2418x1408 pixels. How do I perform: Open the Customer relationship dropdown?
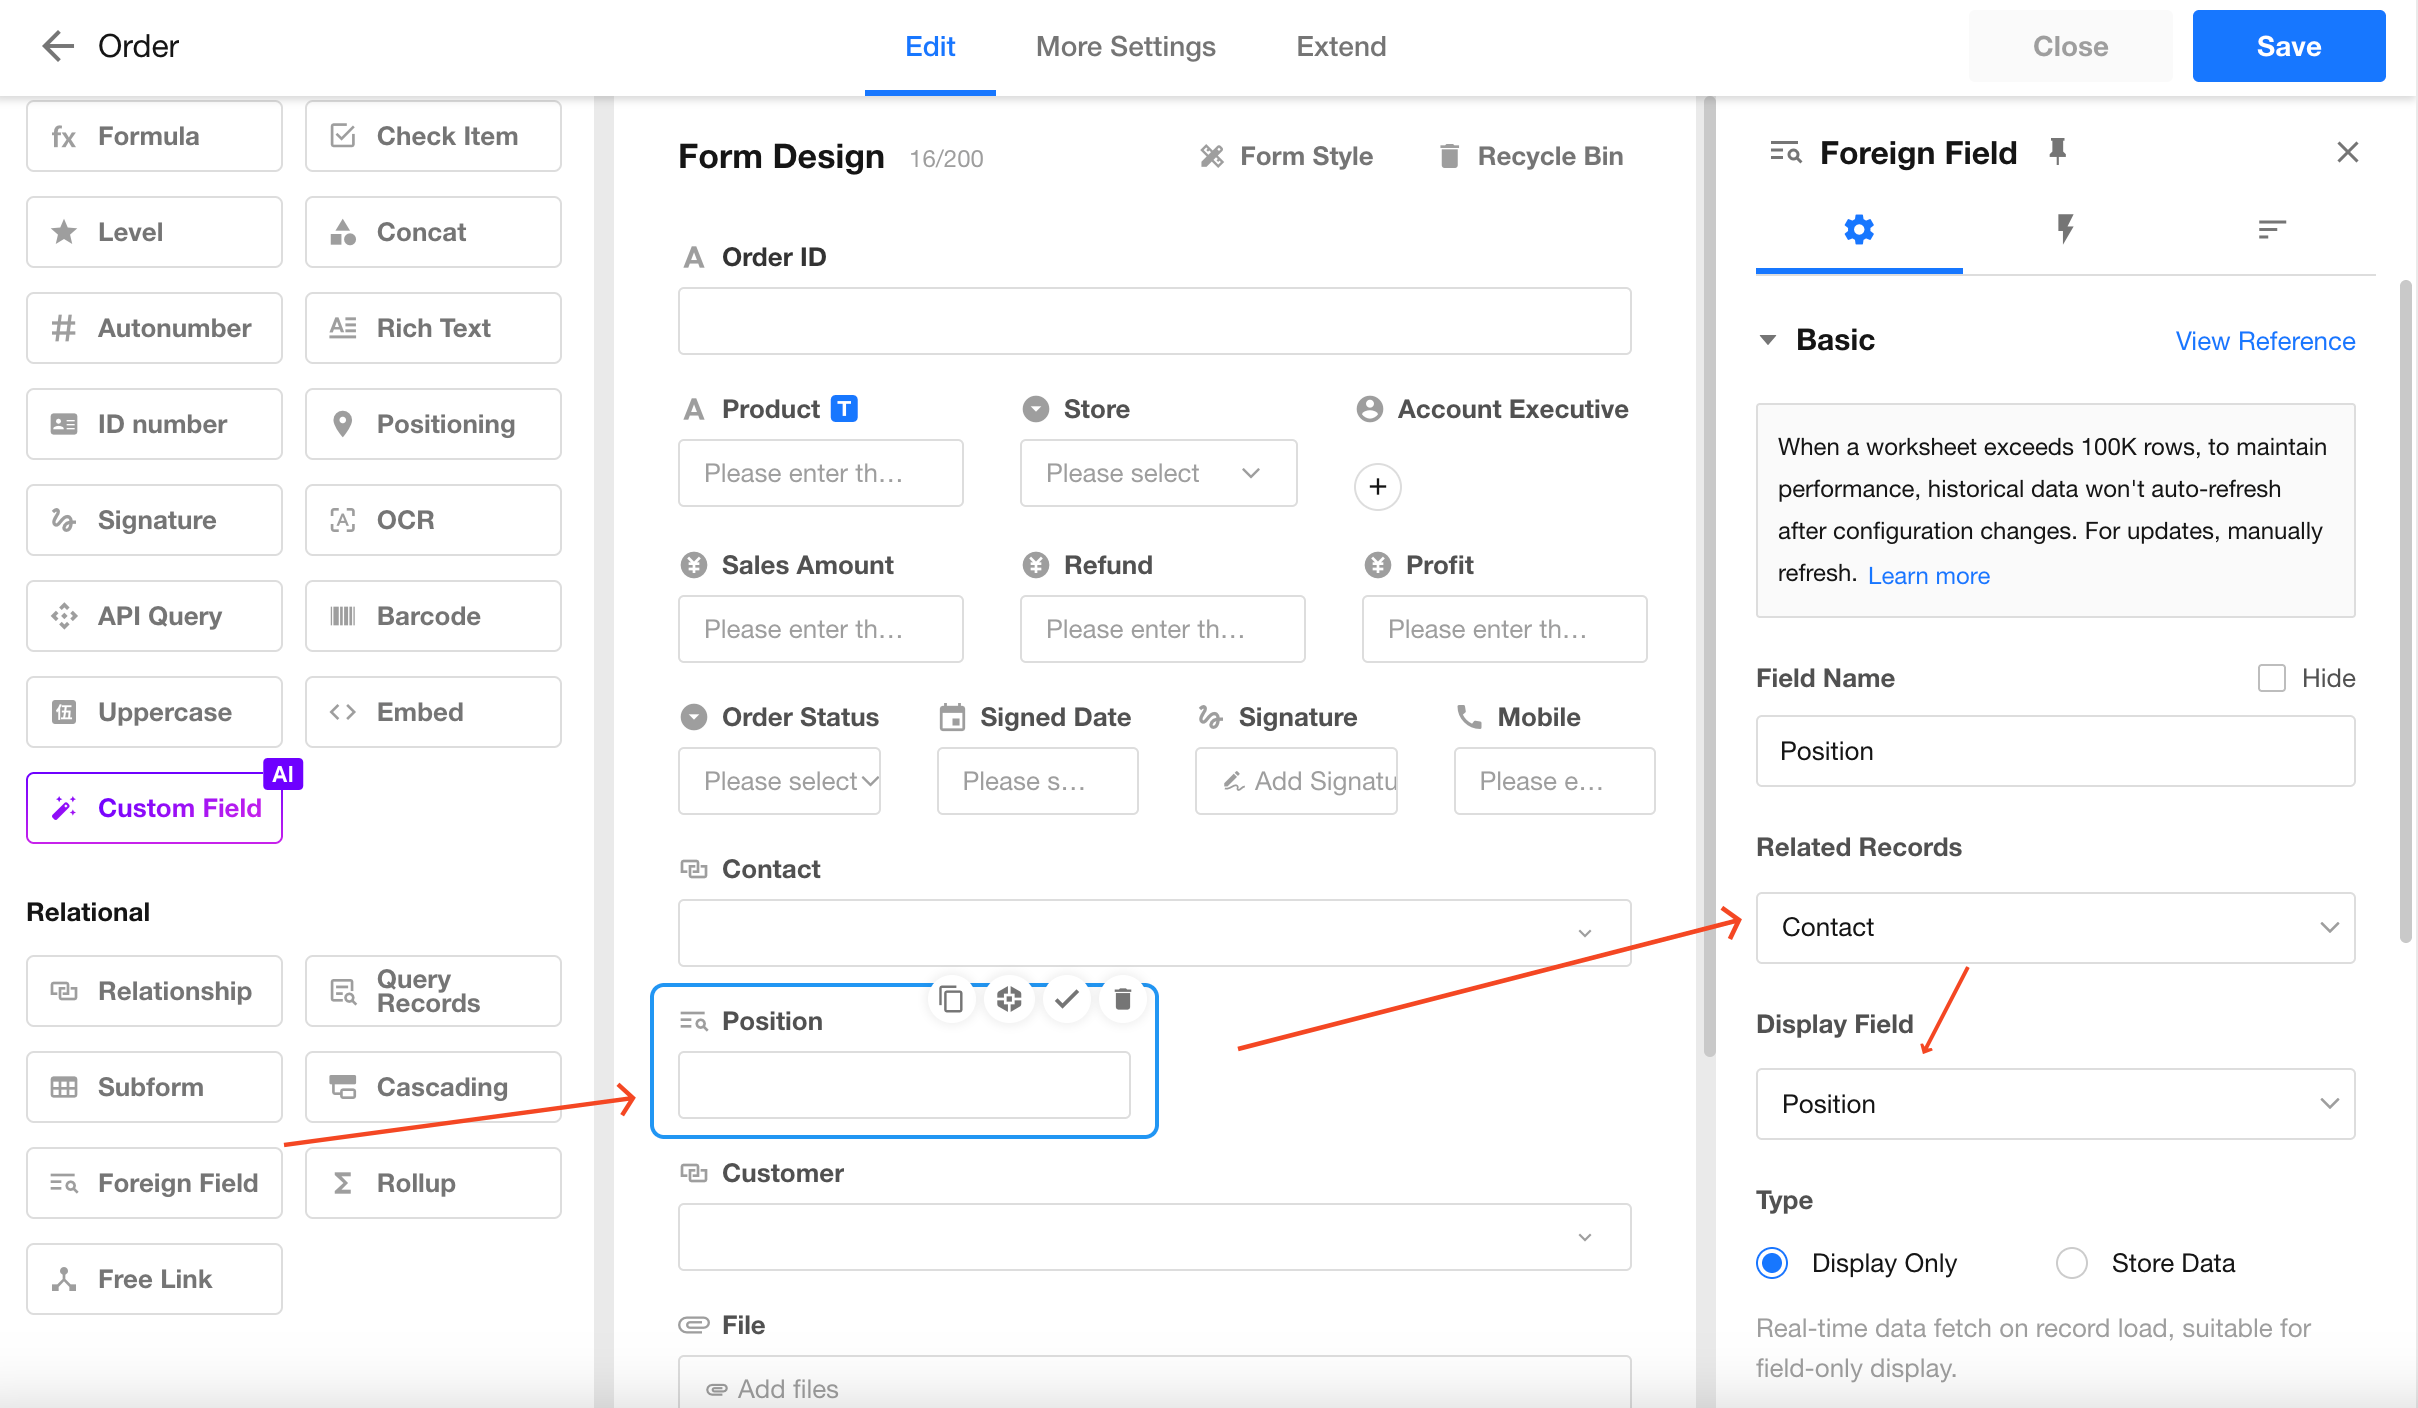point(1154,1237)
